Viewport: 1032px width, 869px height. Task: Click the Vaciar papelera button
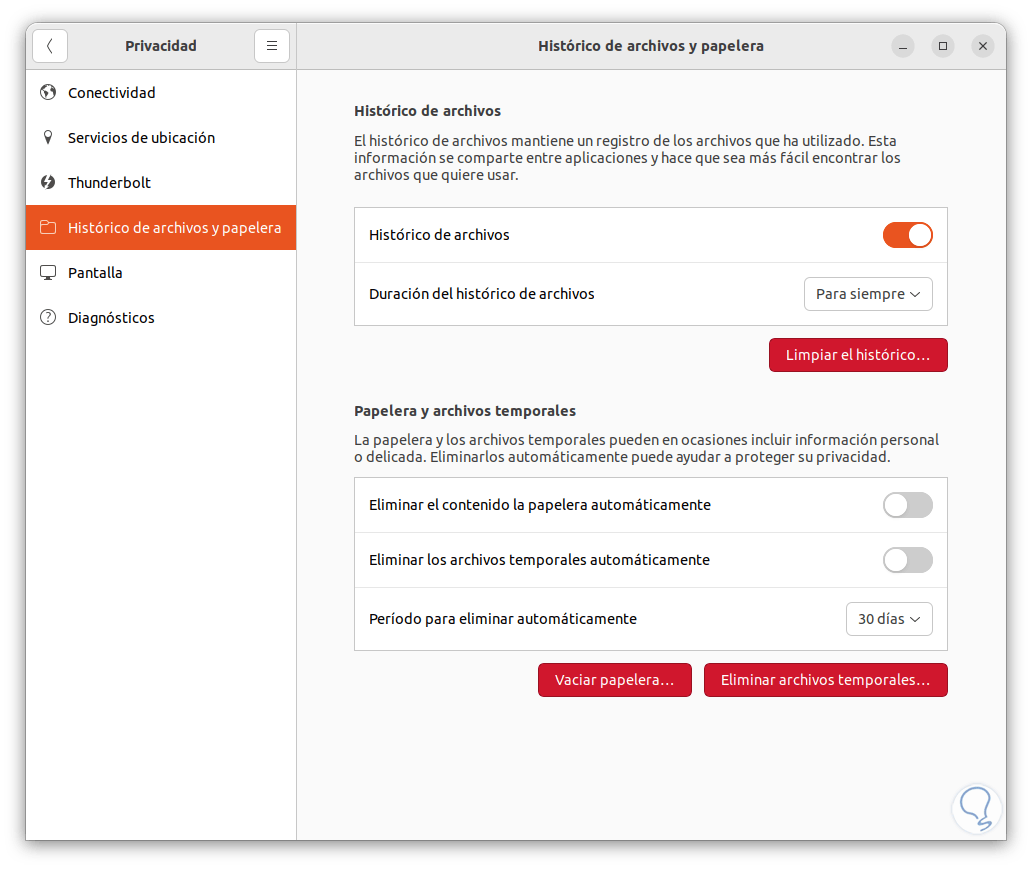615,680
